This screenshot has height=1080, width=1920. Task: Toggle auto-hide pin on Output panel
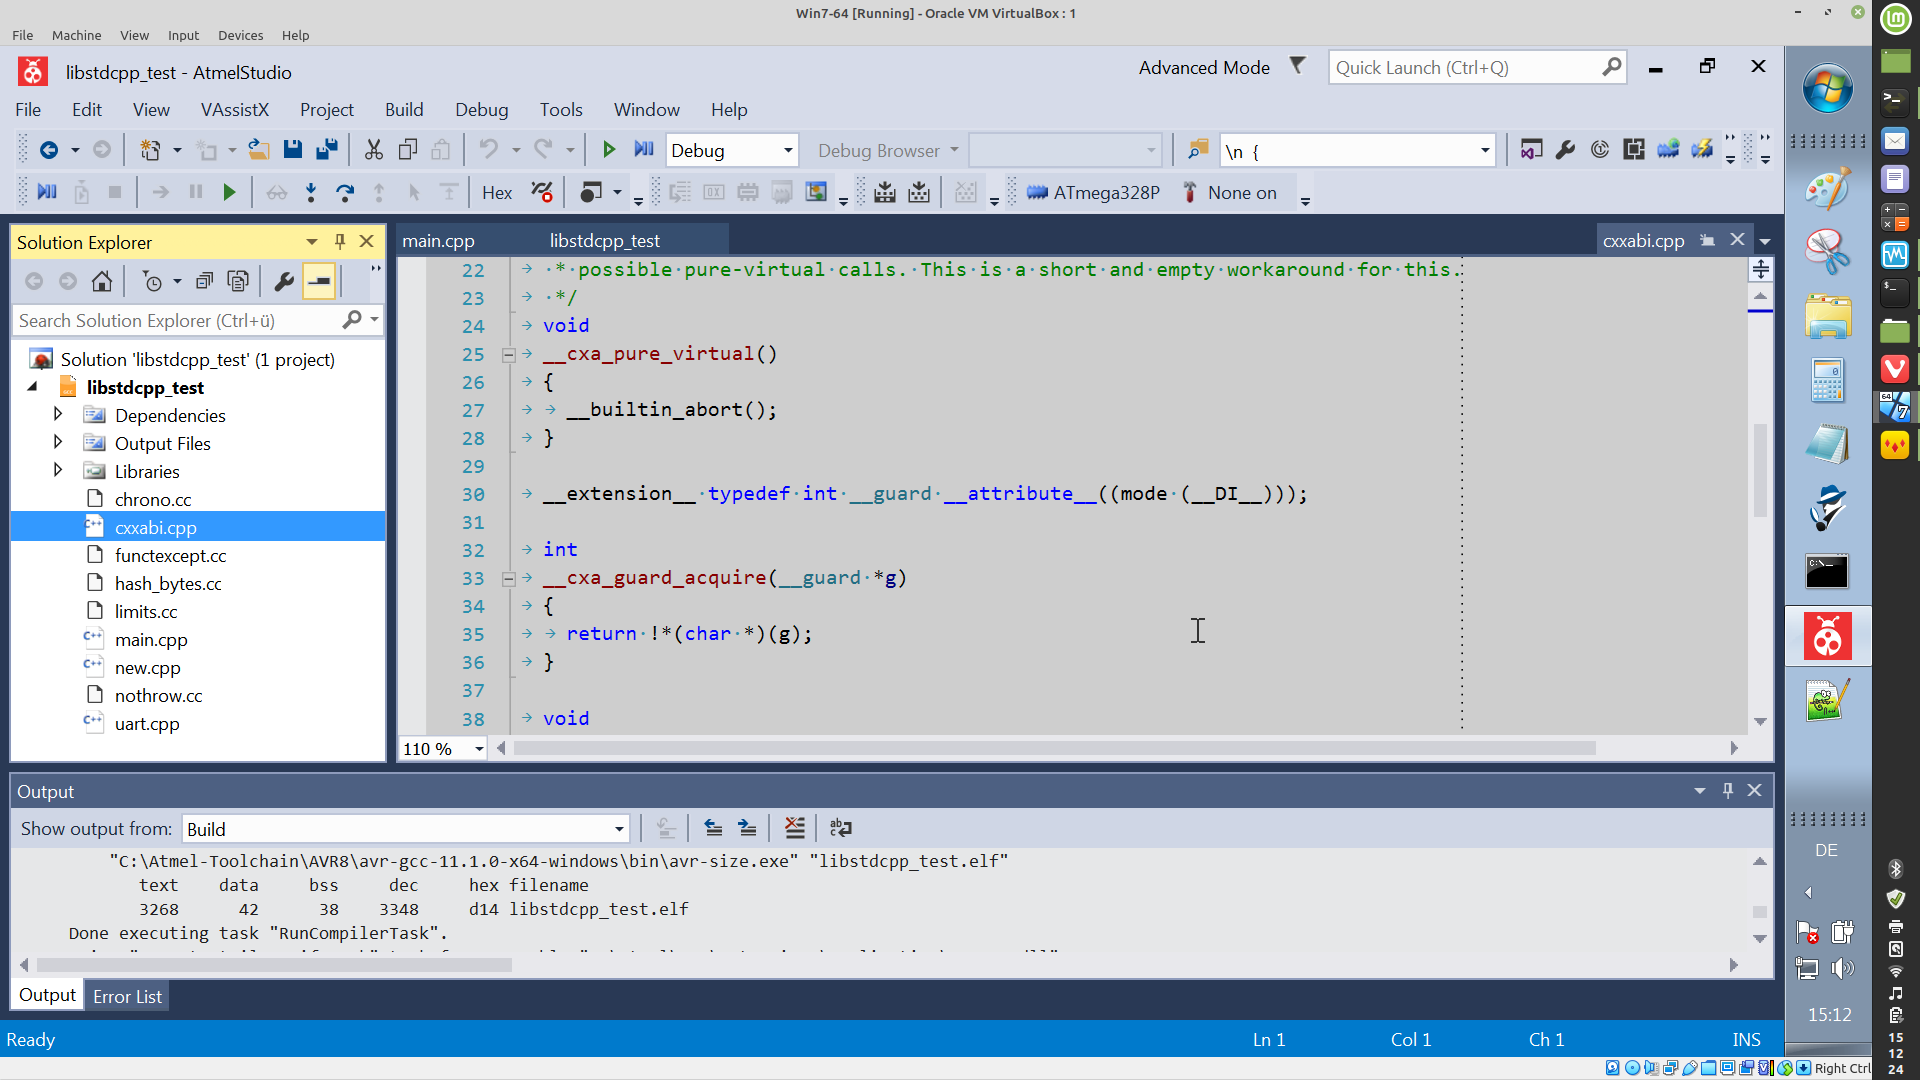tap(1728, 790)
